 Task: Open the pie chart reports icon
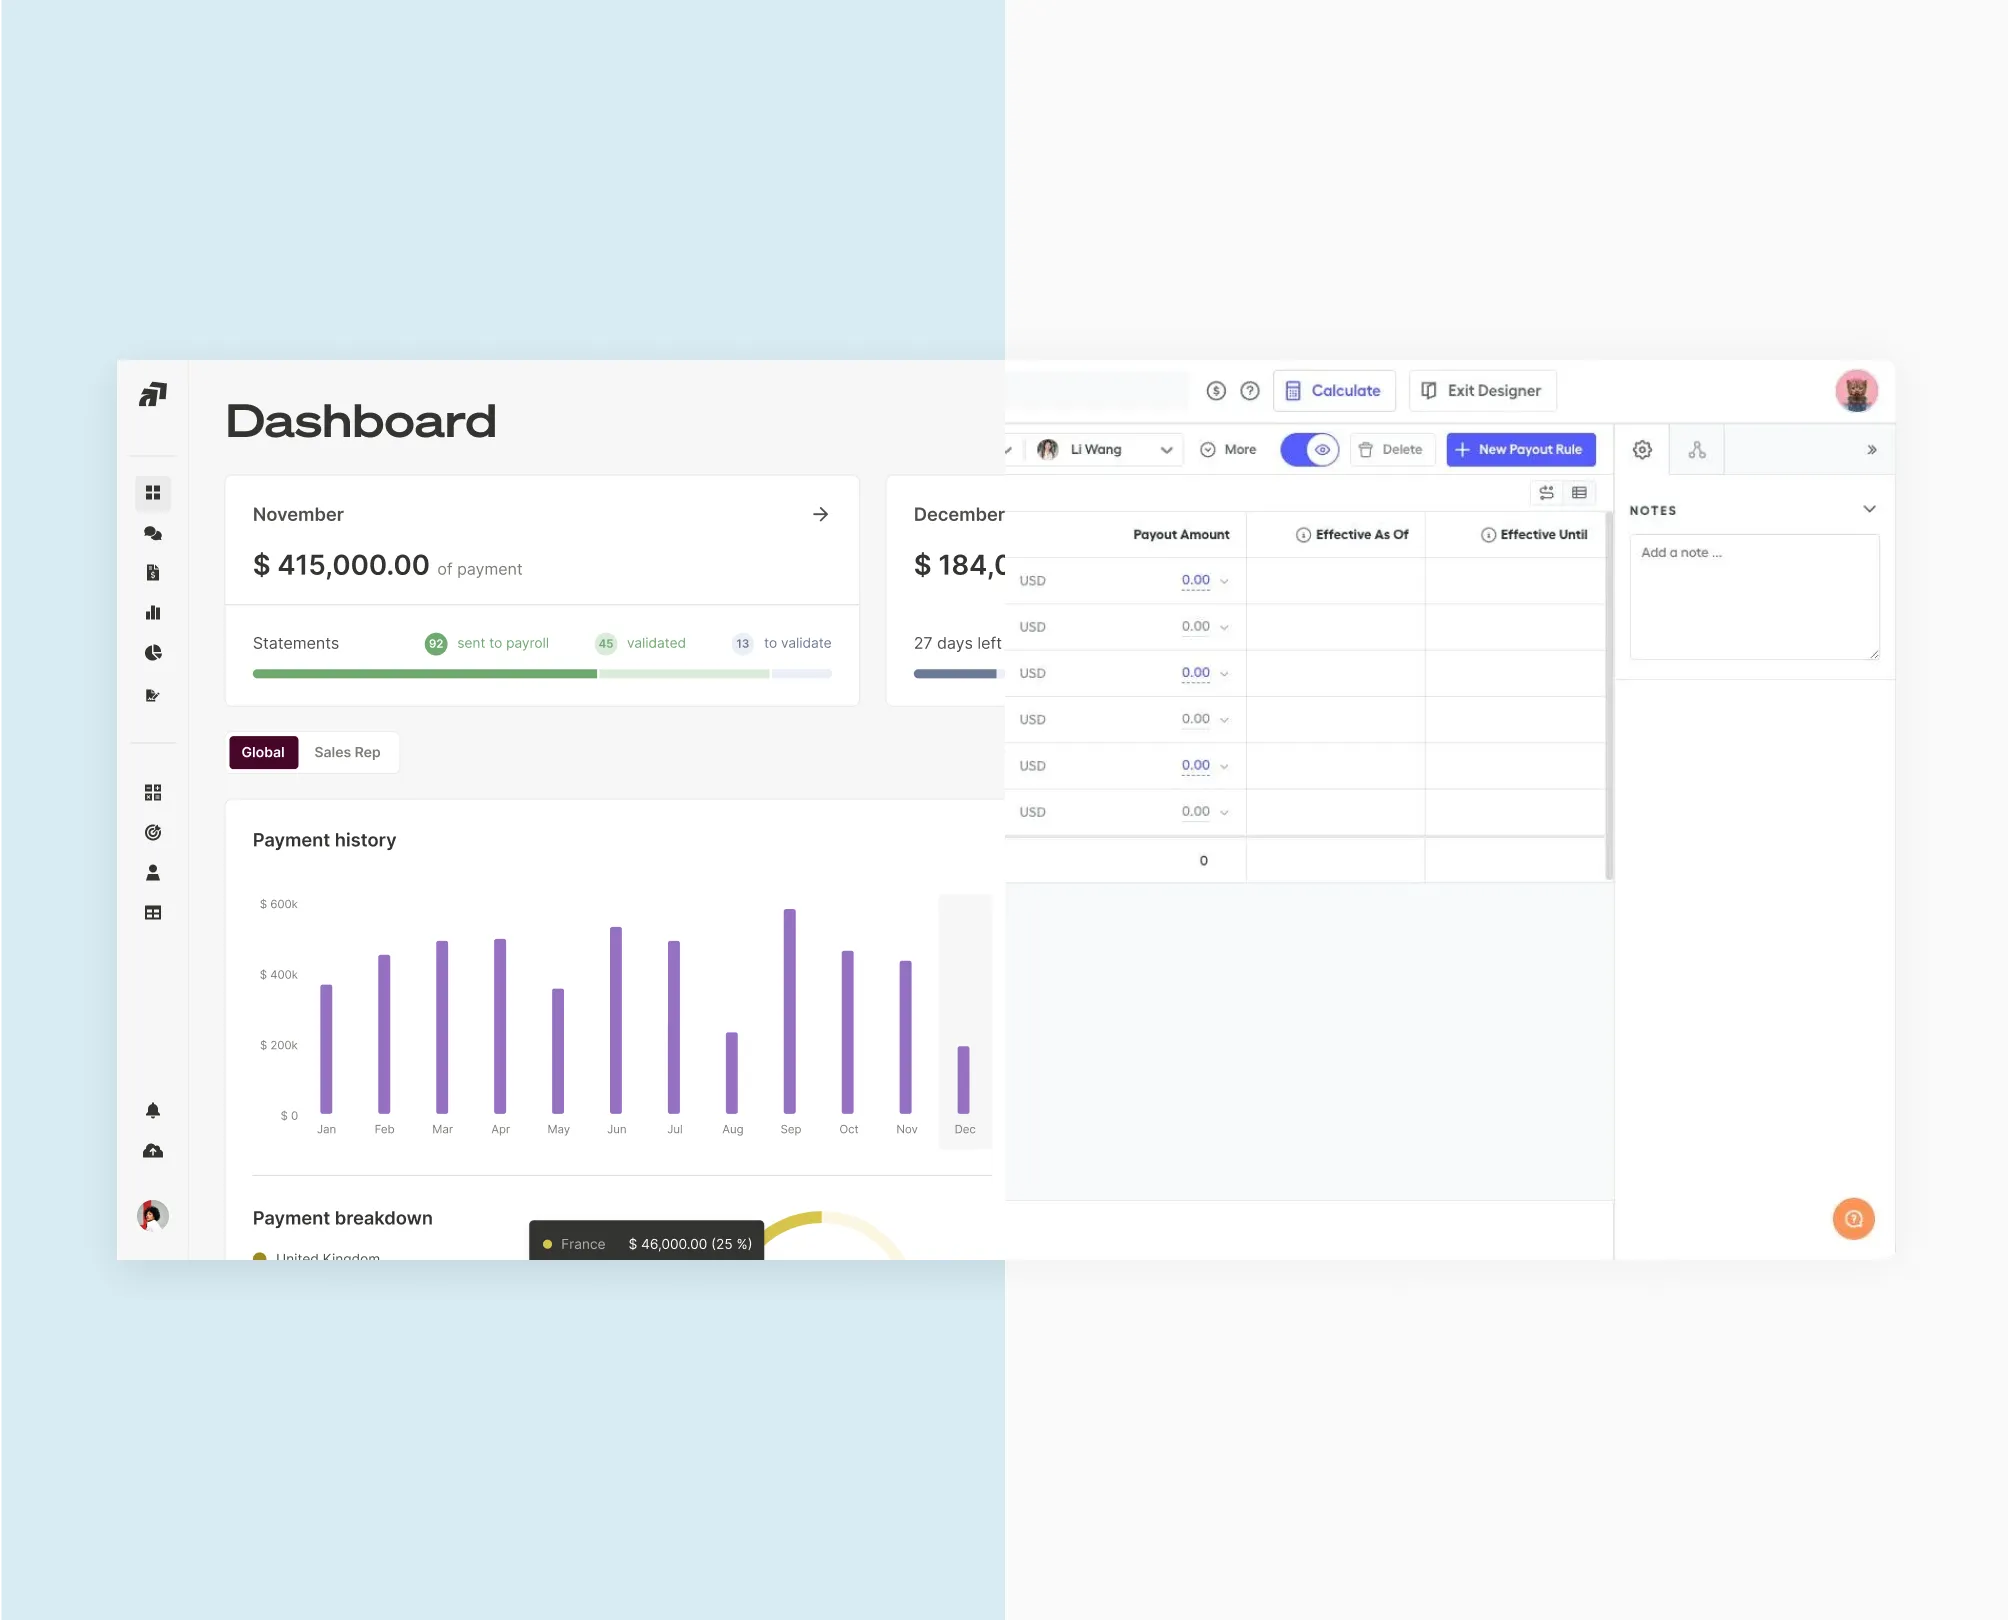(x=153, y=653)
